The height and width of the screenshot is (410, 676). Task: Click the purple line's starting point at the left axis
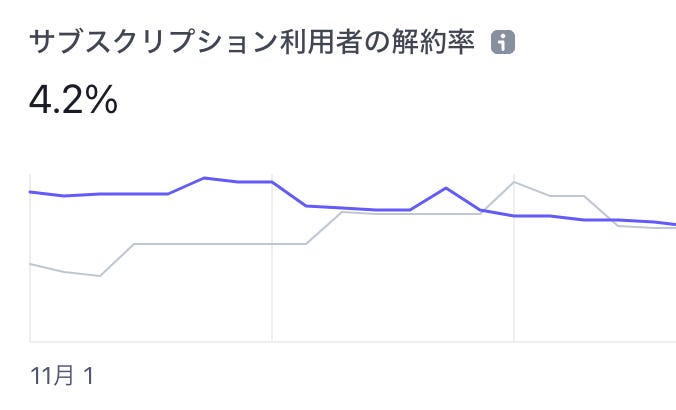tap(30, 192)
